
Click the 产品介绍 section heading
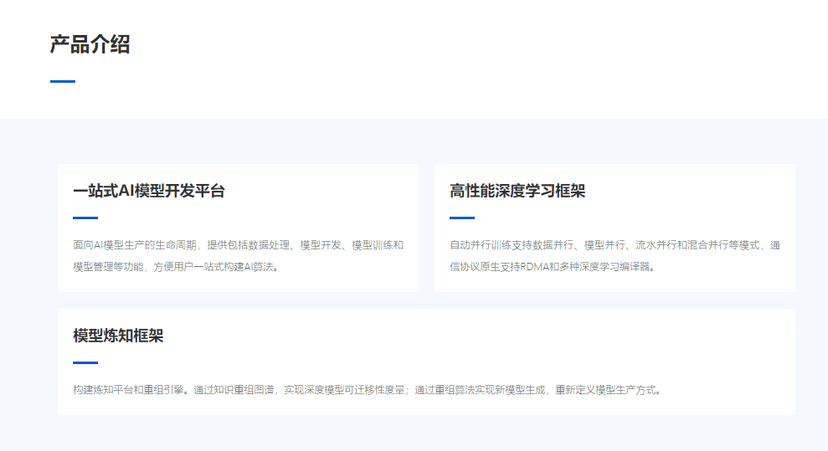pos(90,44)
